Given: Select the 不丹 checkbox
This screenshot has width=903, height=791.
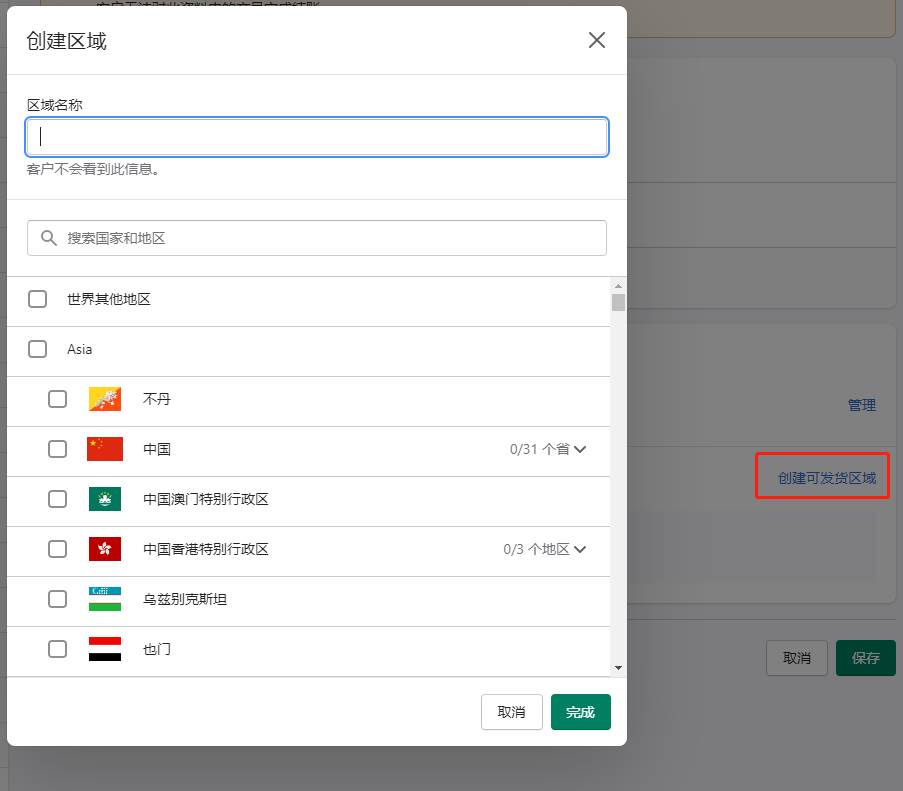Looking at the screenshot, I should tap(57, 399).
